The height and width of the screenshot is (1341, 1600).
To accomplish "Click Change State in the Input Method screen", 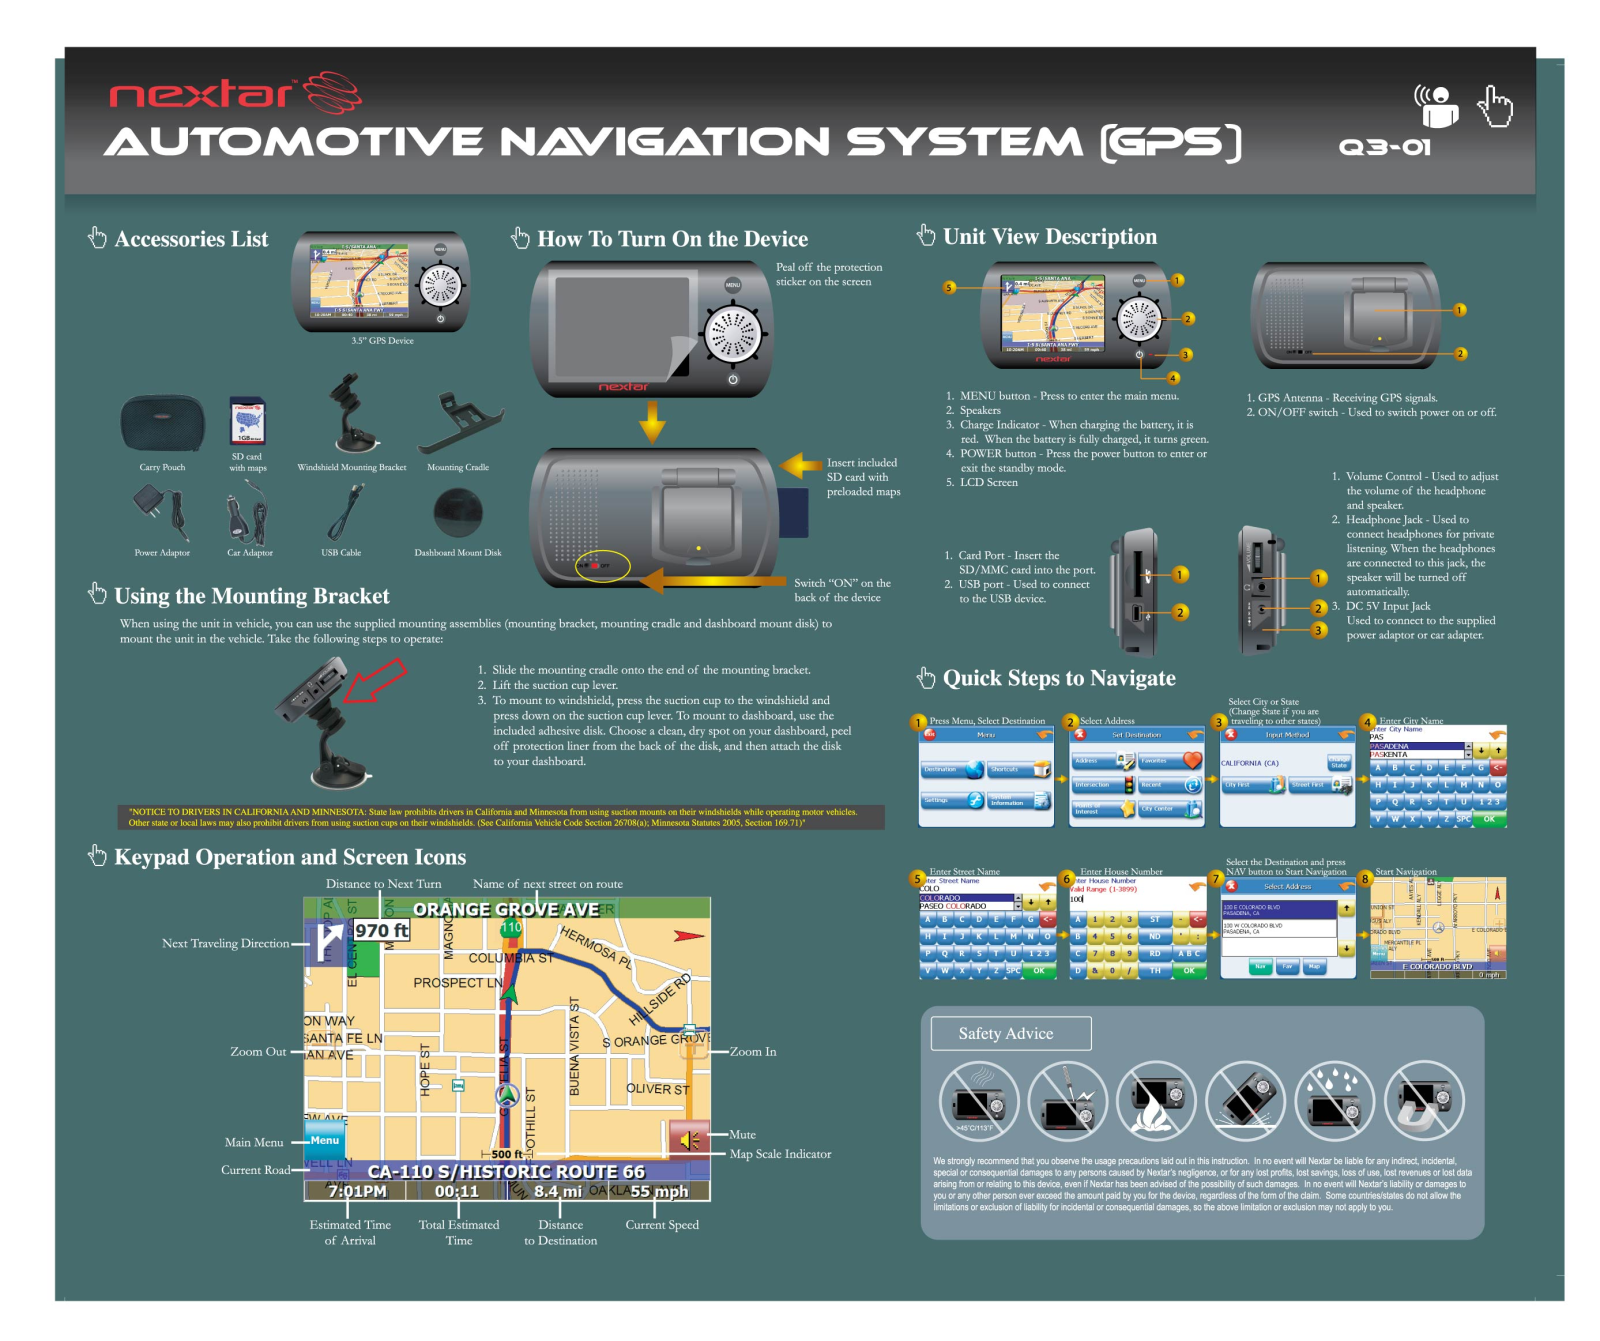I will [1338, 764].
